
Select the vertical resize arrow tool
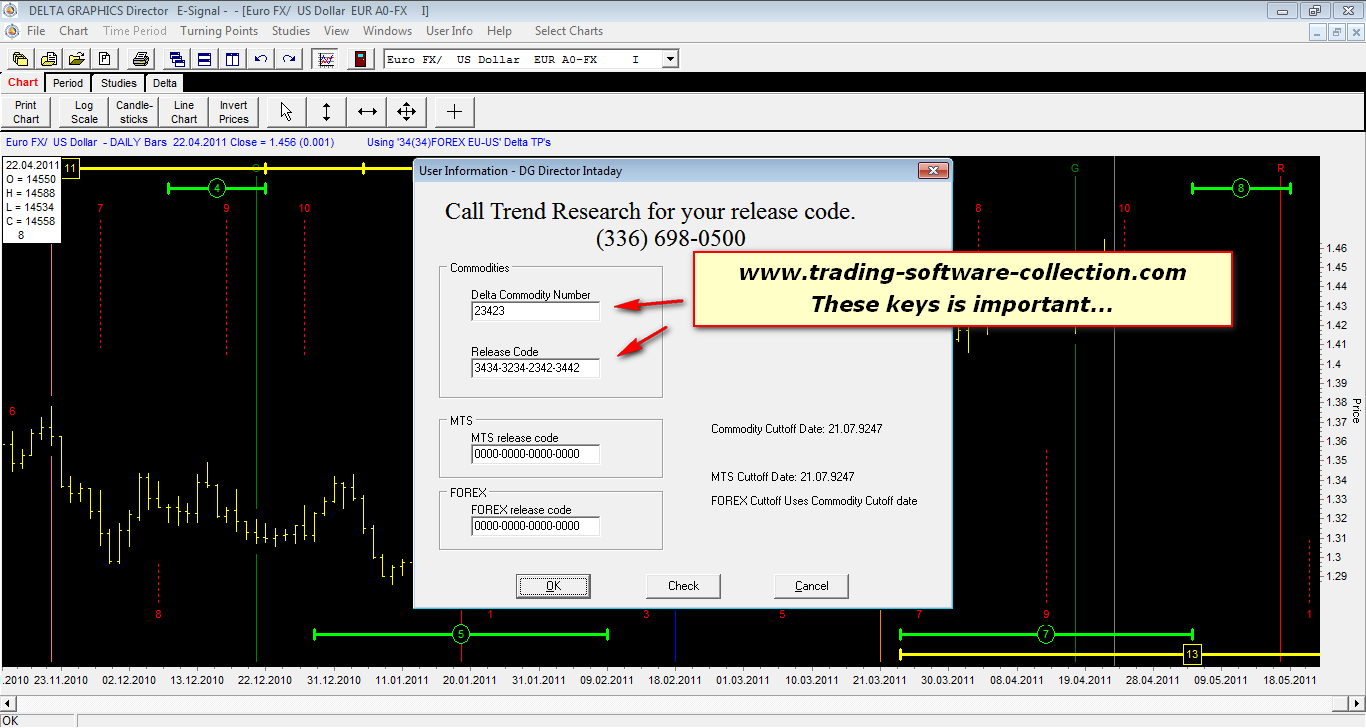[326, 111]
